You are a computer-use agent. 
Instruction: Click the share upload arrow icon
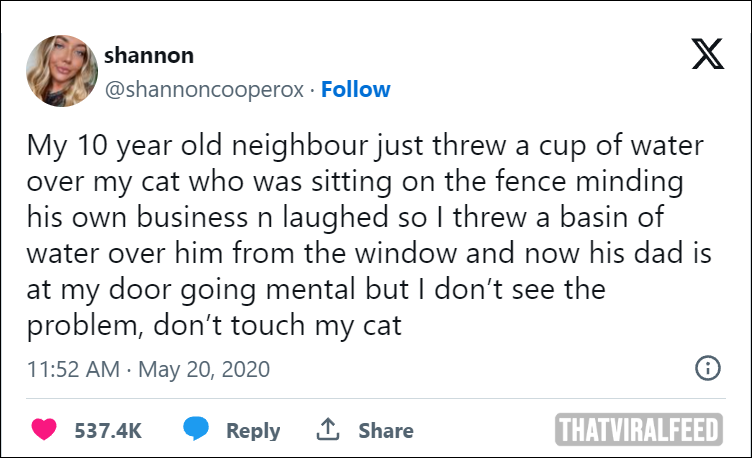coord(328,429)
